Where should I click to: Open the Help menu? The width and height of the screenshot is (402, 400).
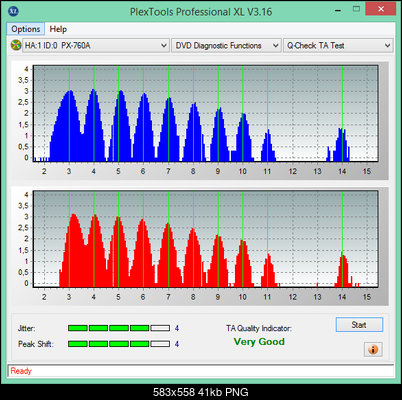(58, 29)
